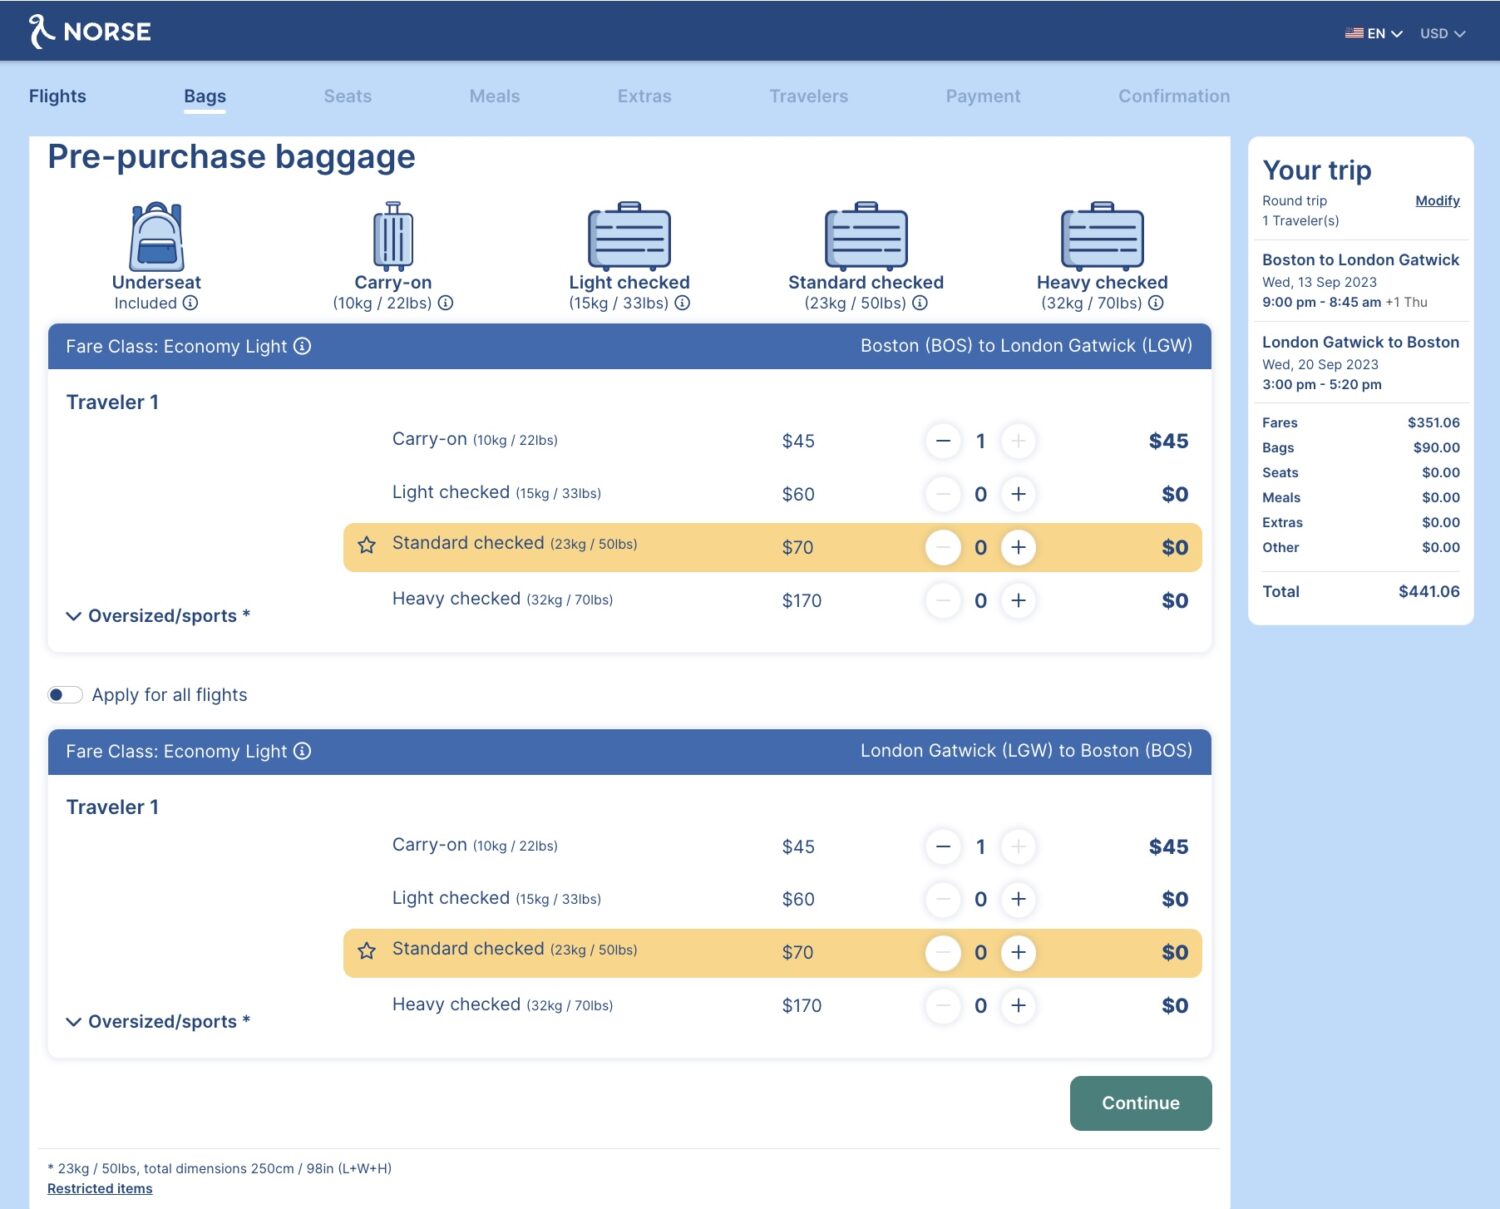Go to the Flights step tab
This screenshot has height=1209, width=1500.
(57, 96)
